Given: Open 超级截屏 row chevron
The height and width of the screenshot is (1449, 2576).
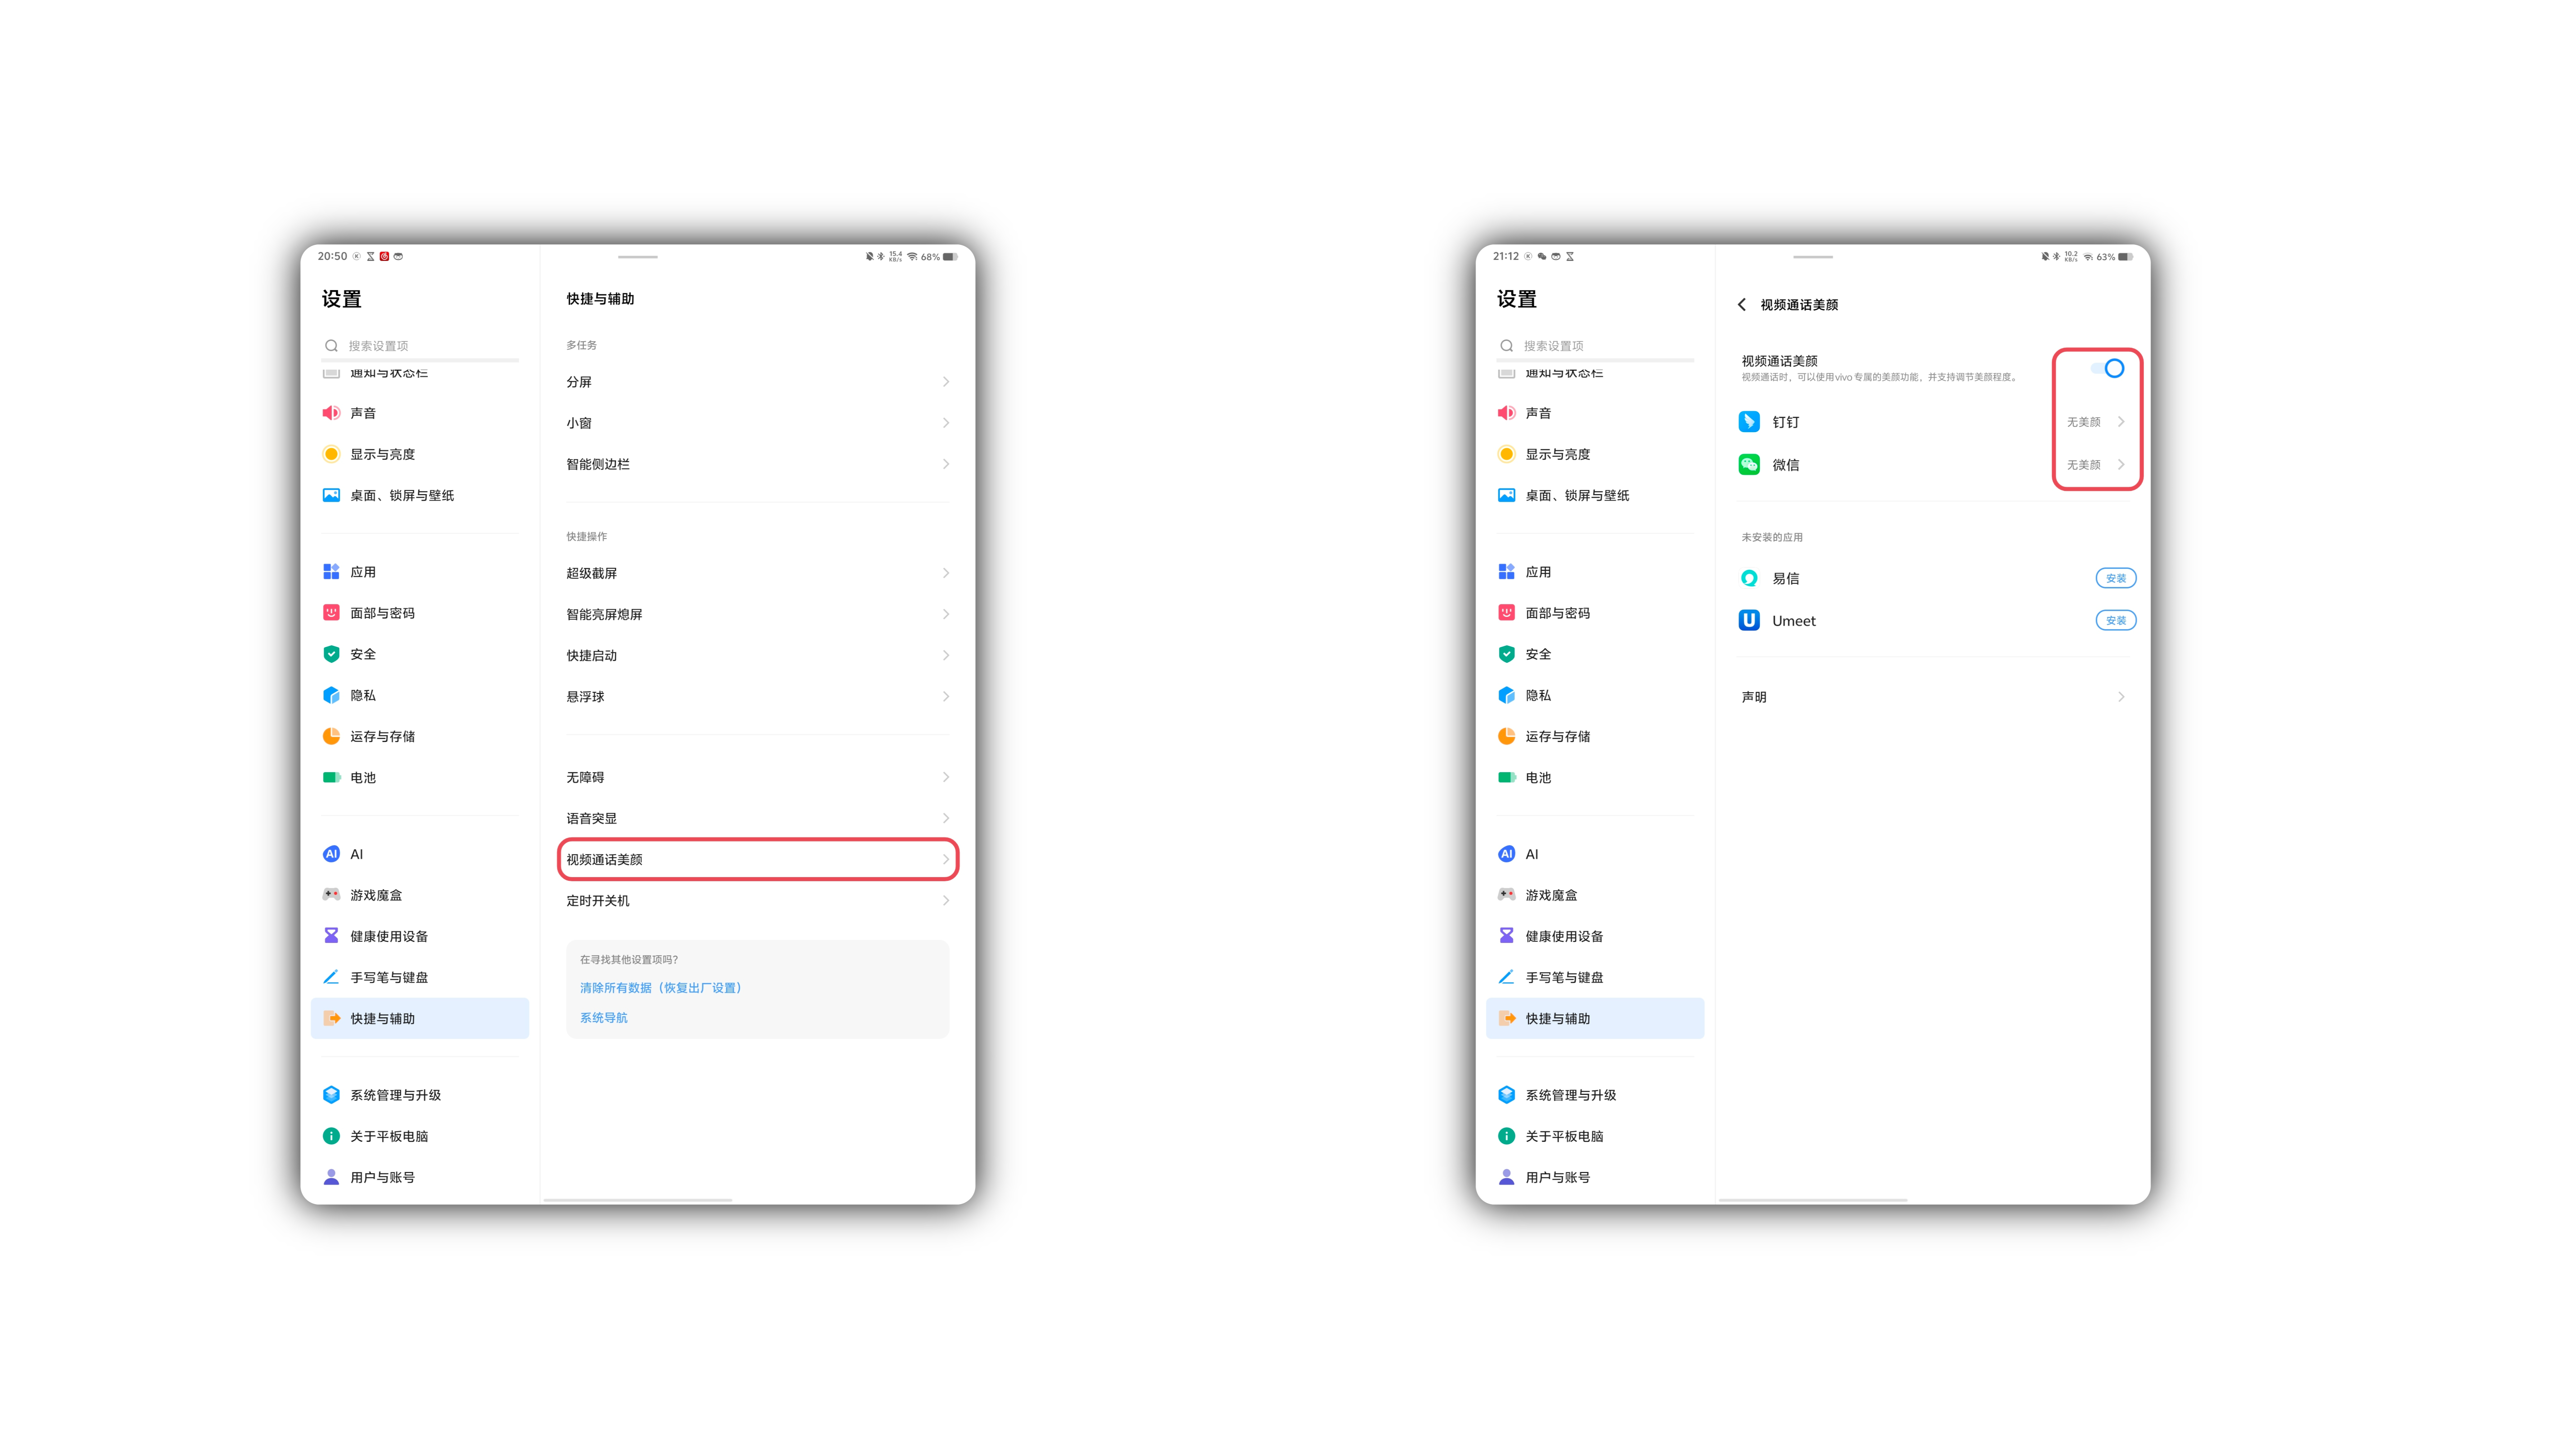Looking at the screenshot, I should (946, 573).
